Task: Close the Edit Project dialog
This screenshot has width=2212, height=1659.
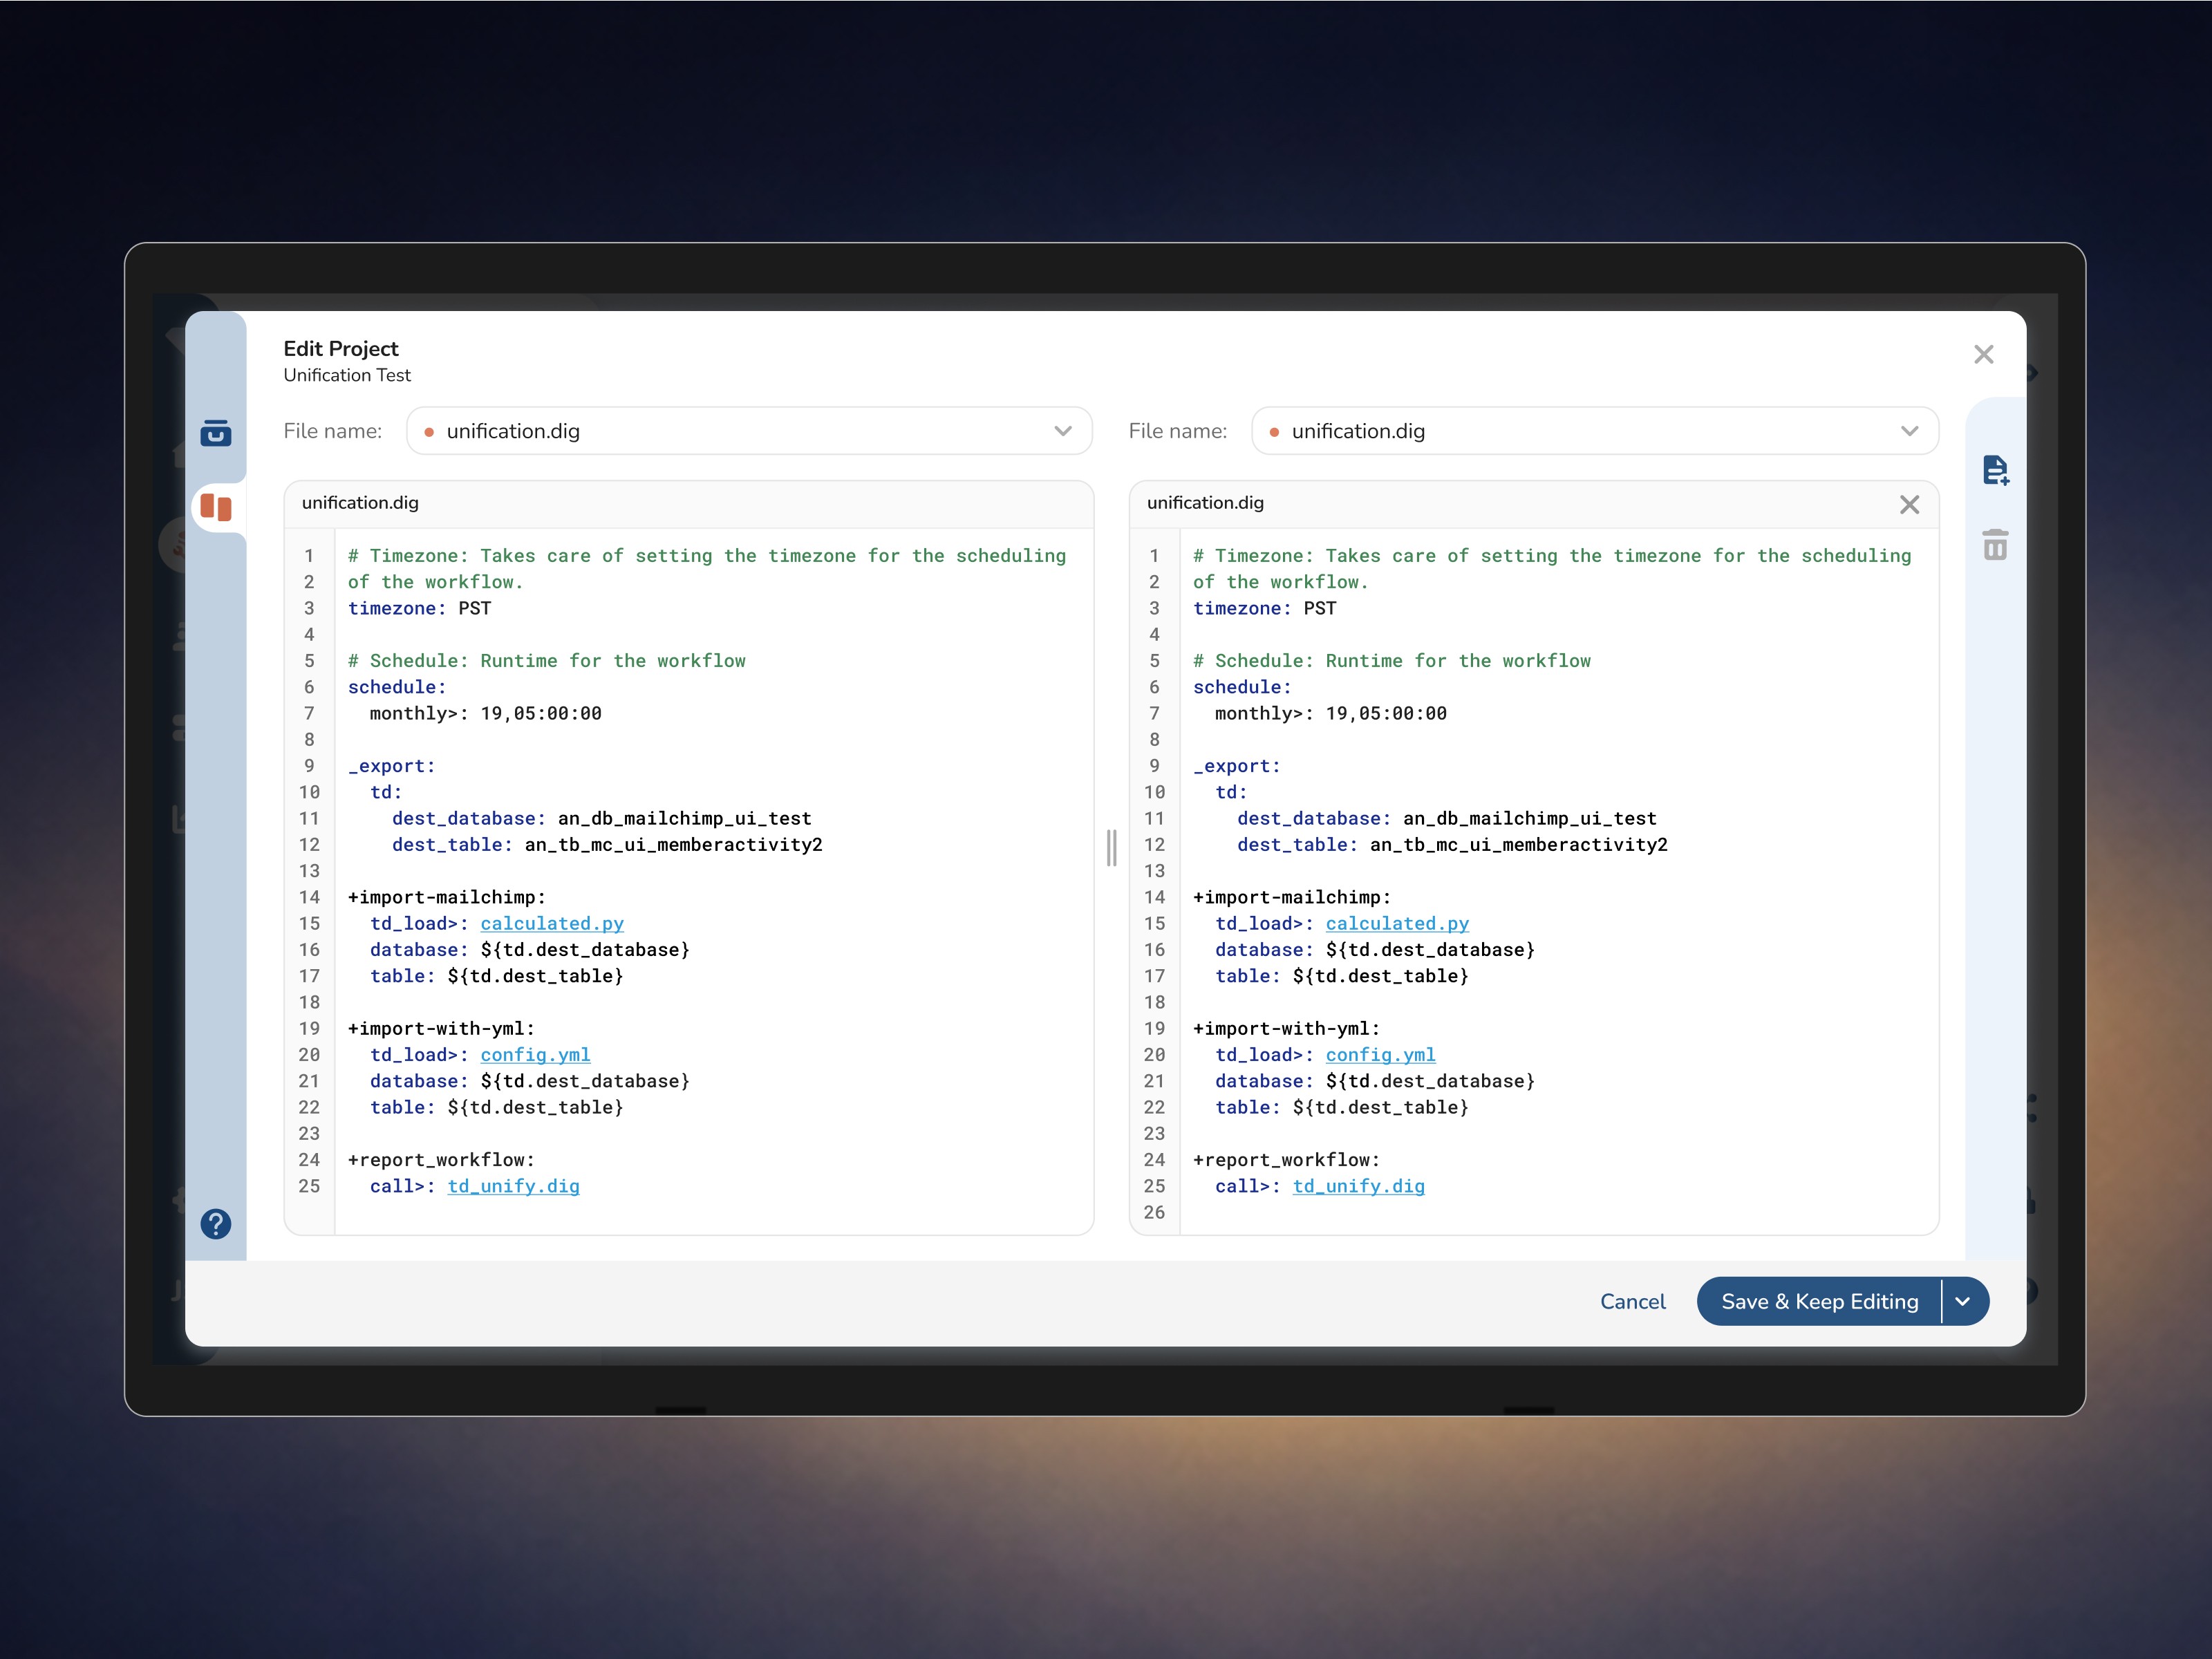Action: (x=1984, y=354)
